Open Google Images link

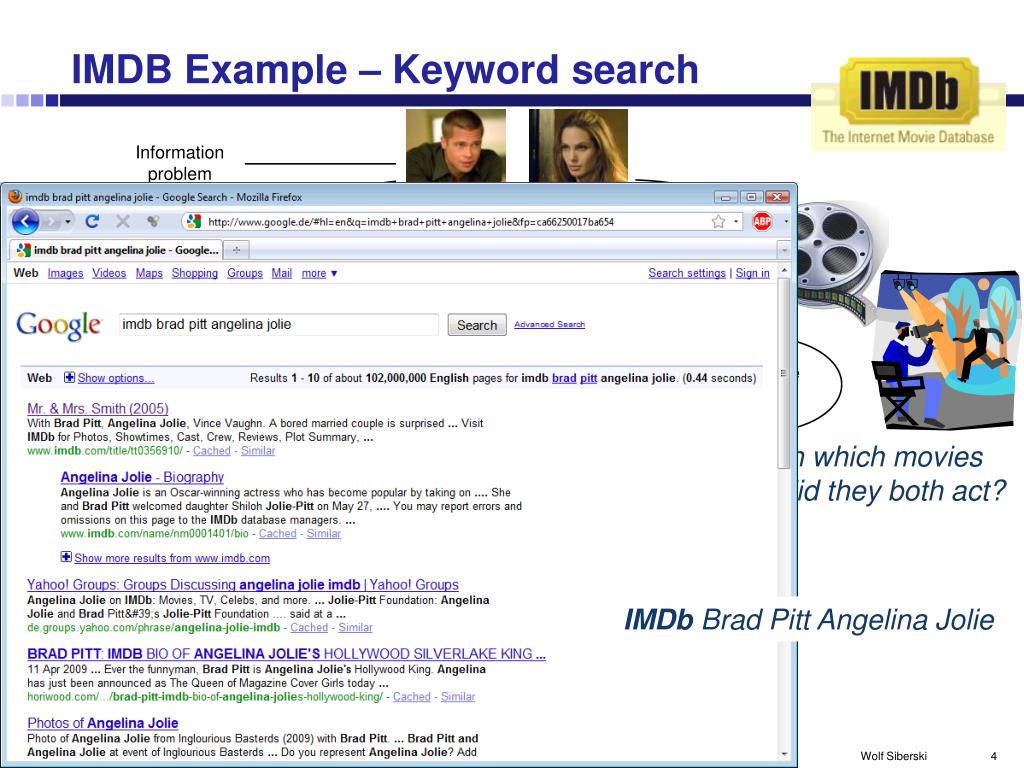(x=65, y=273)
